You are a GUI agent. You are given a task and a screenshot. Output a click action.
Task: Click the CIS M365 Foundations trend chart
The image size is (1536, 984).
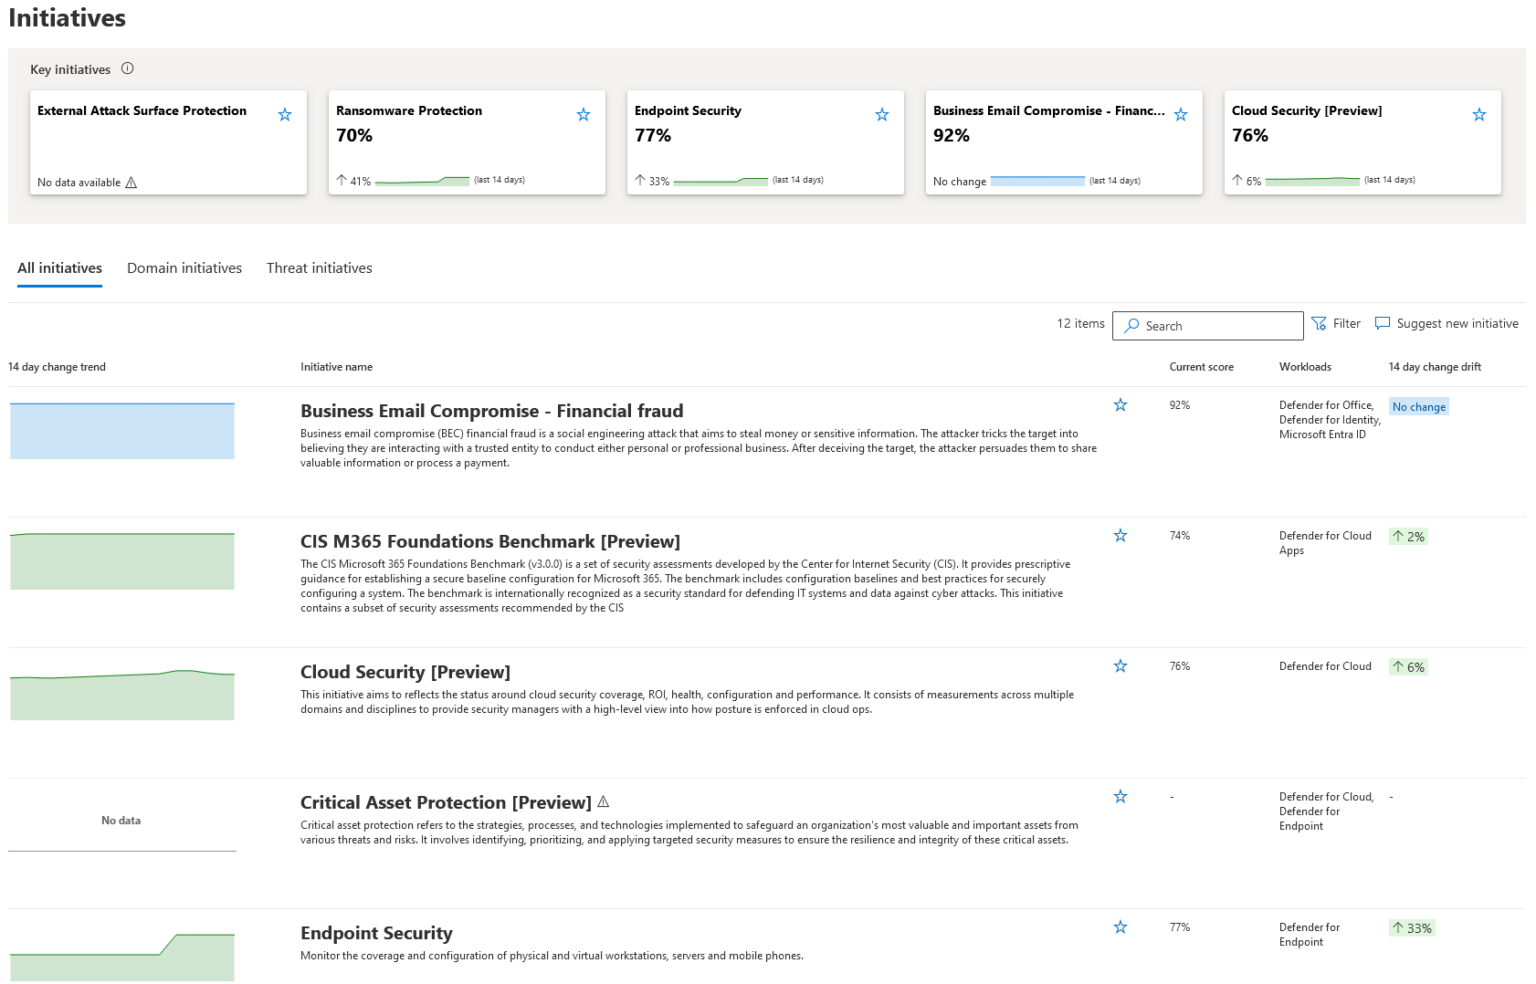pyautogui.click(x=122, y=561)
